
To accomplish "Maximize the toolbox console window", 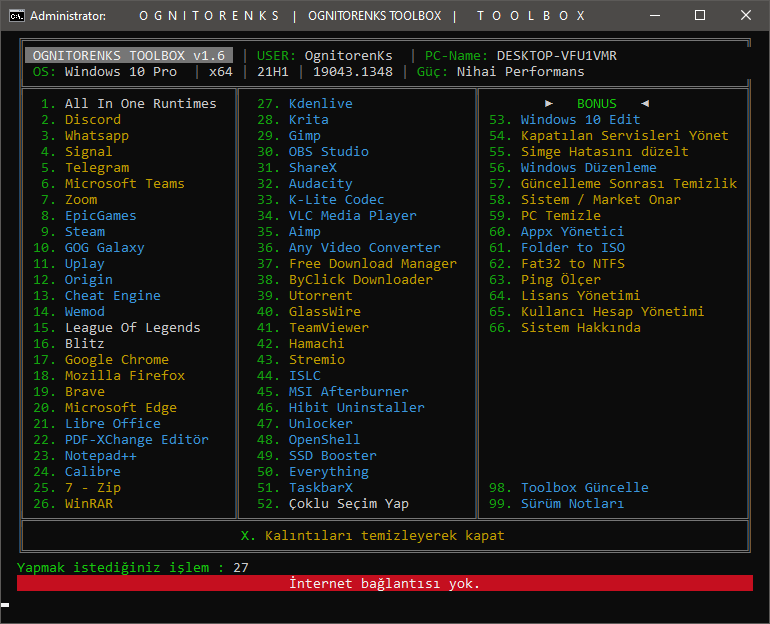I will click(700, 16).
